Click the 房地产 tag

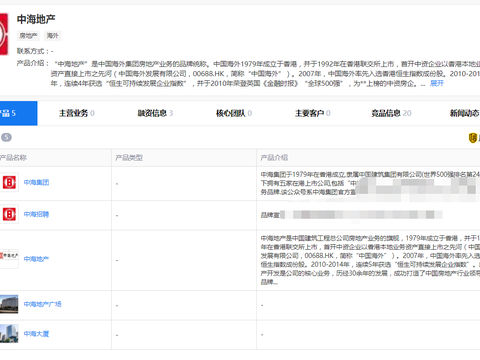28,36
